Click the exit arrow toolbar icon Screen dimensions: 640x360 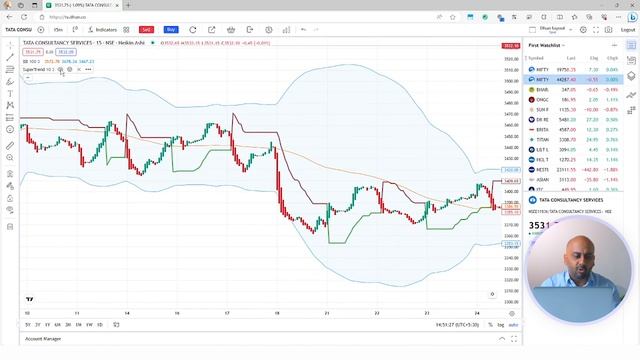click(x=250, y=30)
